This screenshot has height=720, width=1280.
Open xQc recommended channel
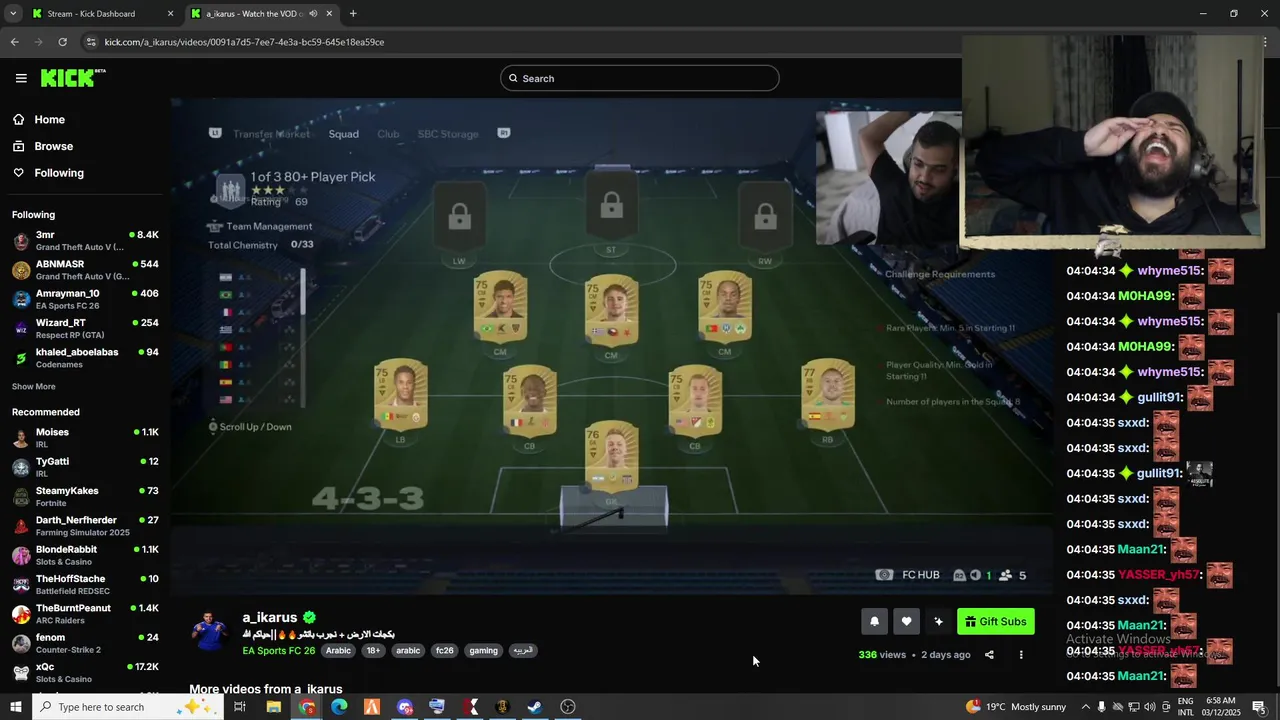[x=84, y=672]
